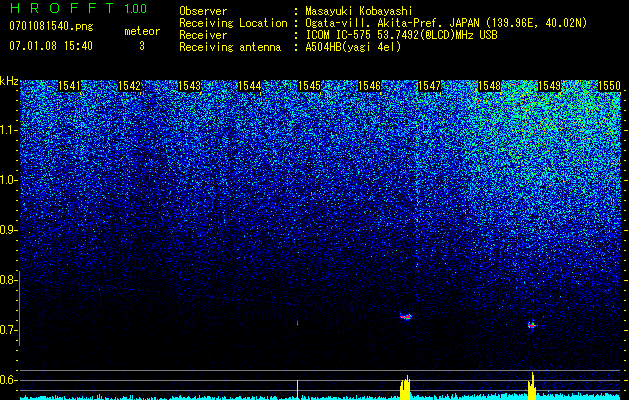Click the 1543 time marker

tap(189, 86)
